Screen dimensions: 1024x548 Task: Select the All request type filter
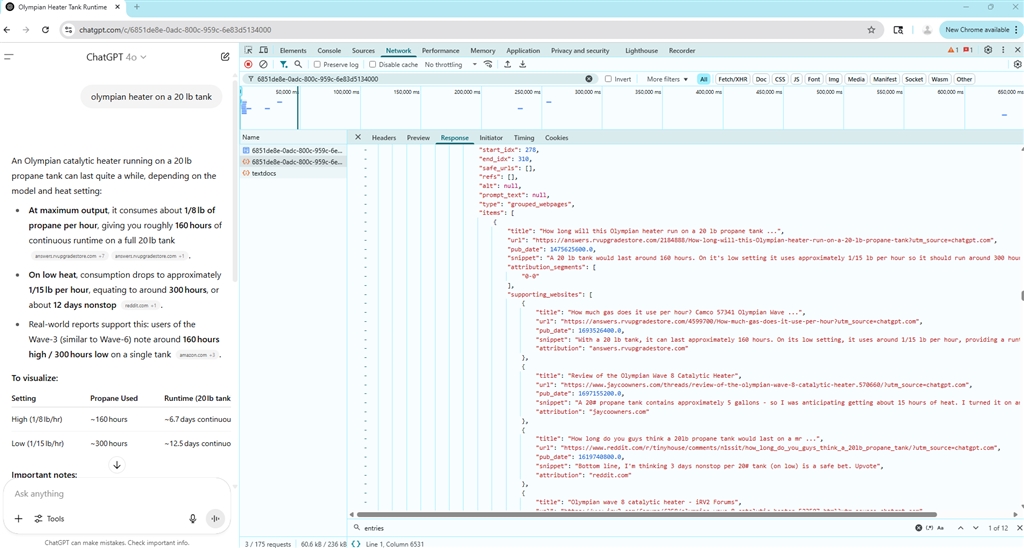(x=703, y=79)
